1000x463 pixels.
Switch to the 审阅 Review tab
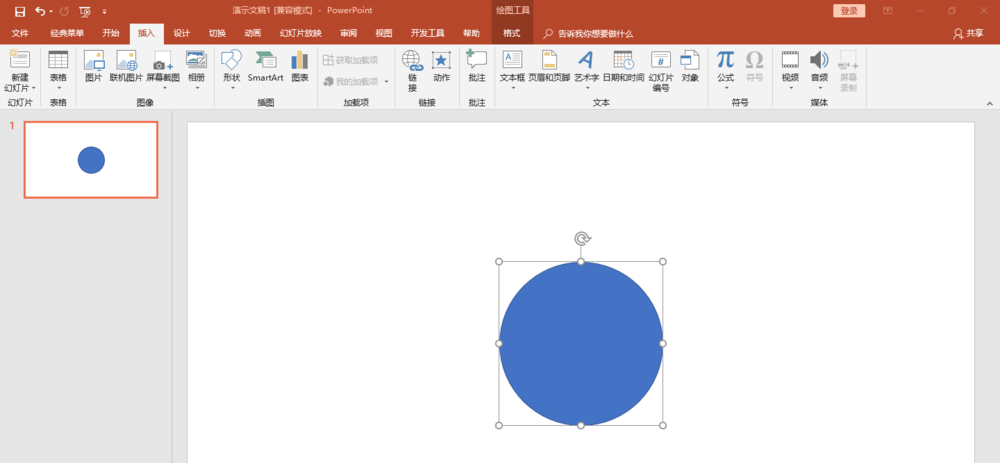tap(348, 33)
